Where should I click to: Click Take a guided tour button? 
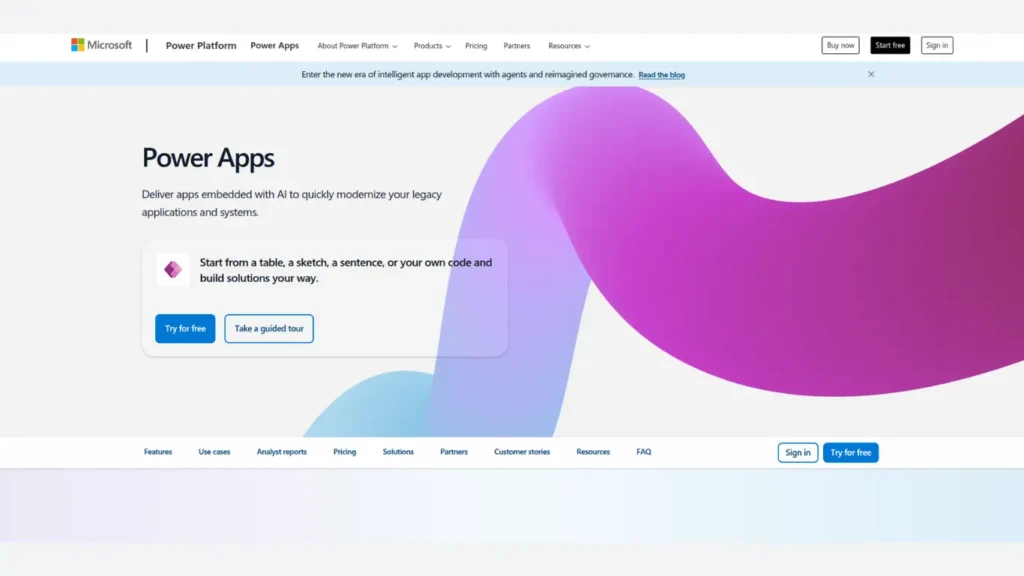(x=268, y=328)
